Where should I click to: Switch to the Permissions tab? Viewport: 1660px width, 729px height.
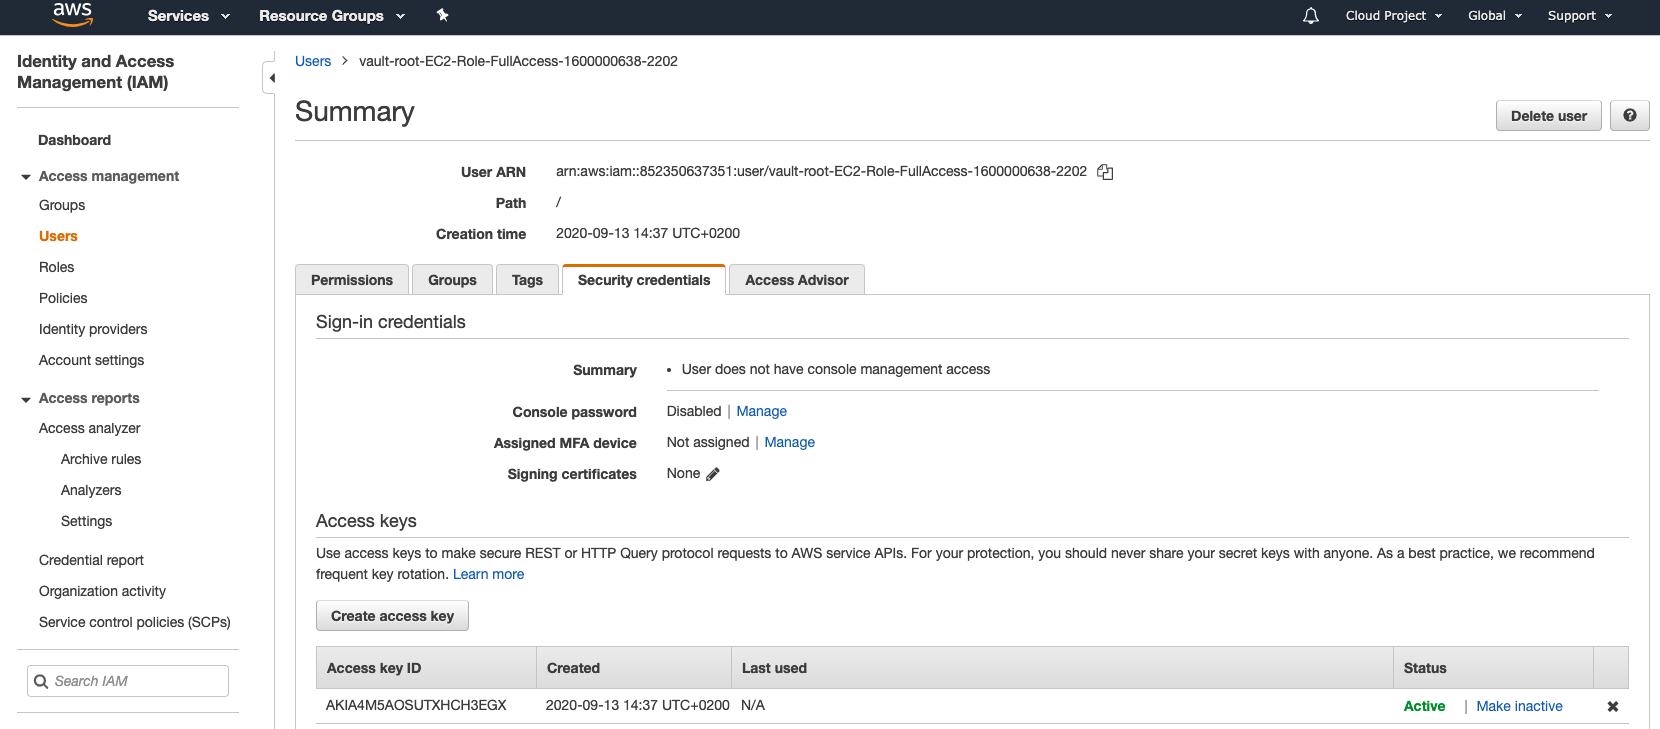[351, 280]
